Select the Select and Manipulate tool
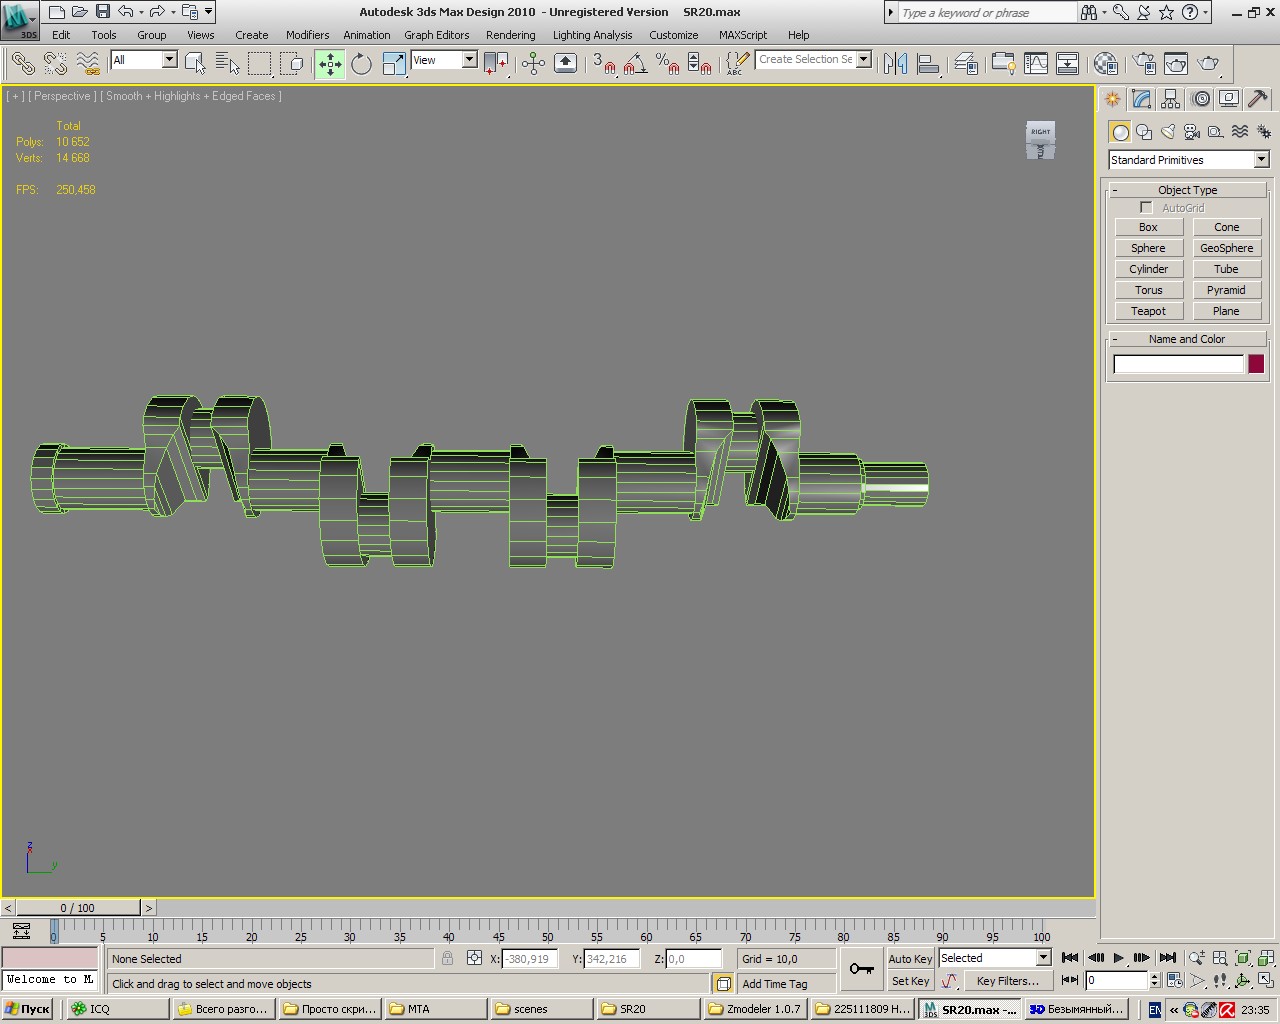This screenshot has height=1024, width=1280. 533,64
